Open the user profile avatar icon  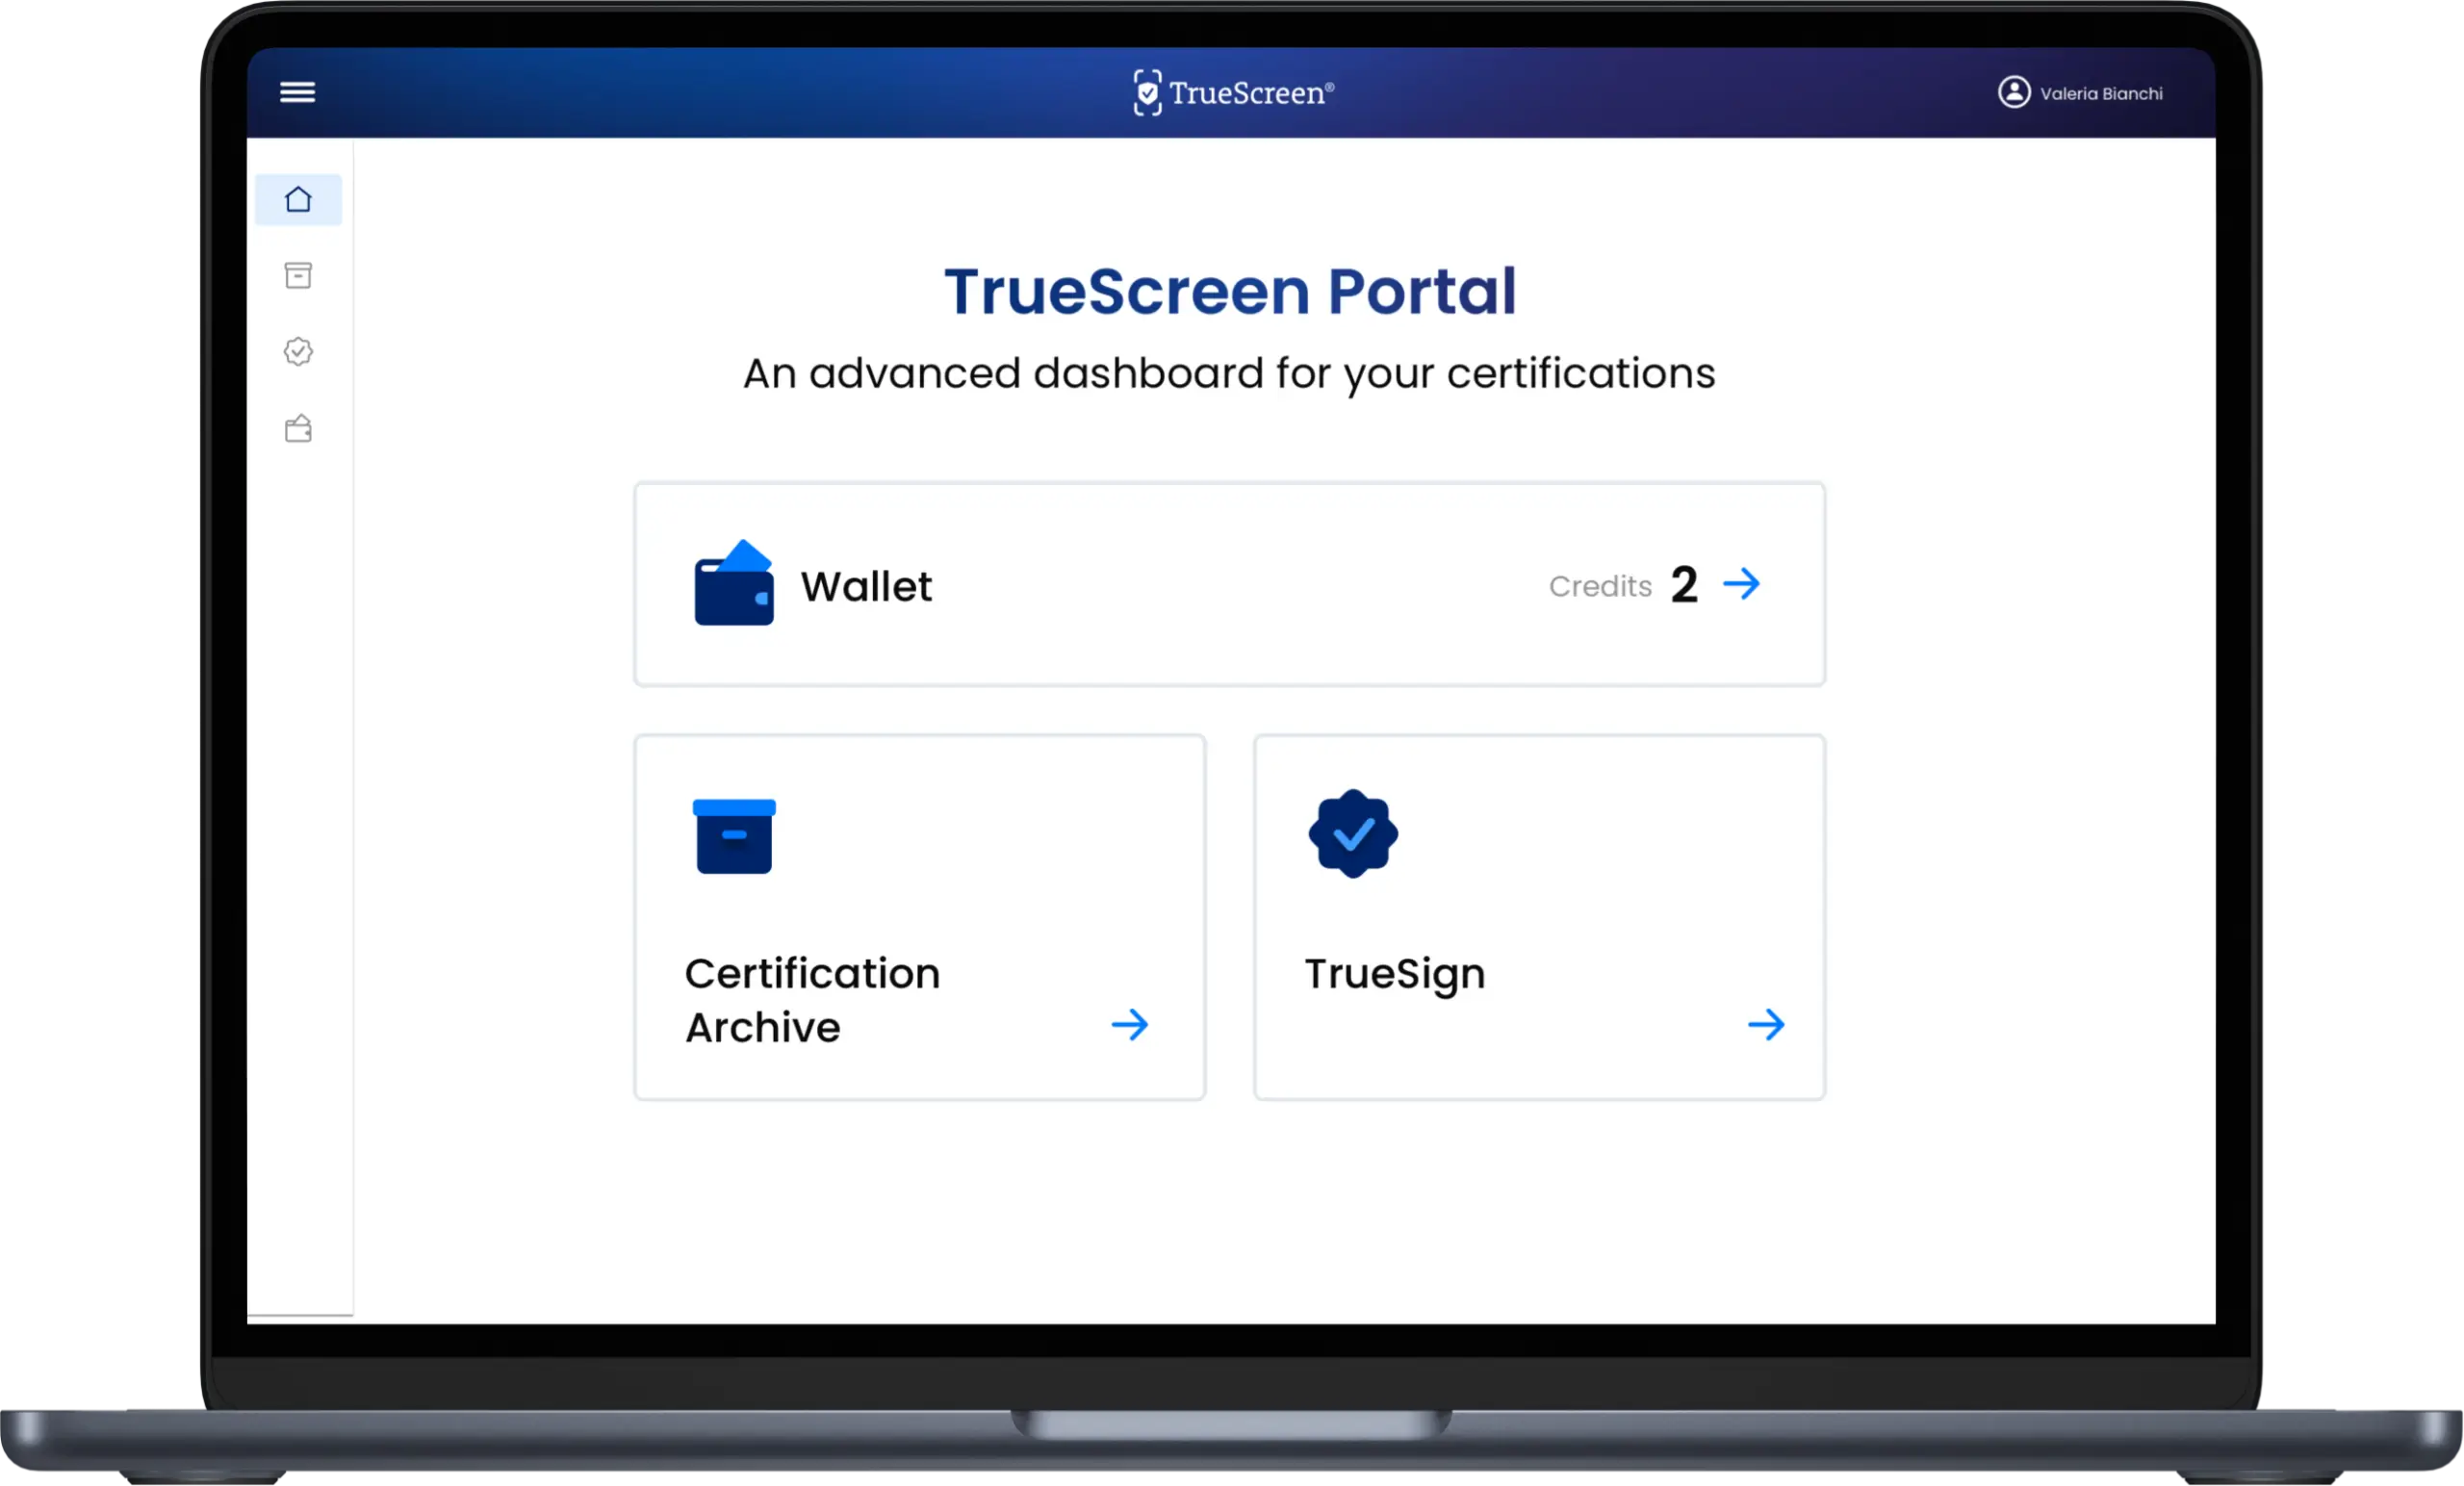point(2013,92)
